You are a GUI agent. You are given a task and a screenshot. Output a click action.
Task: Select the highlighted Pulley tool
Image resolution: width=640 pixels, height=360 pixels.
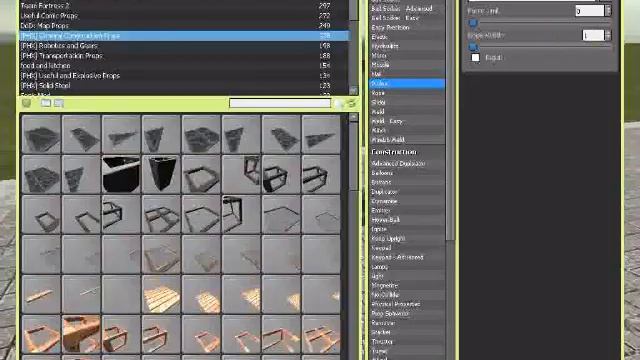407,83
